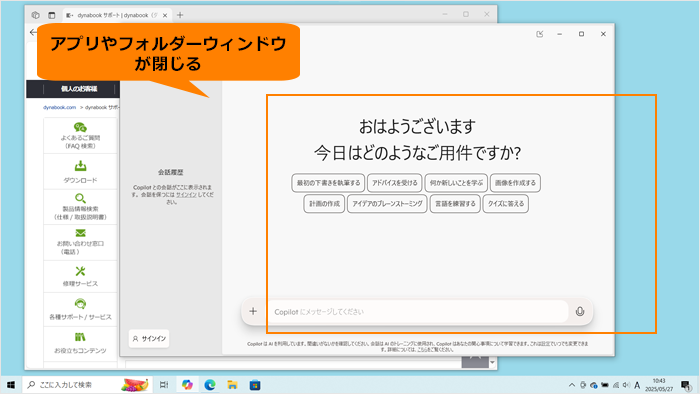
Task: Close the Copilot window
Action: point(603,34)
